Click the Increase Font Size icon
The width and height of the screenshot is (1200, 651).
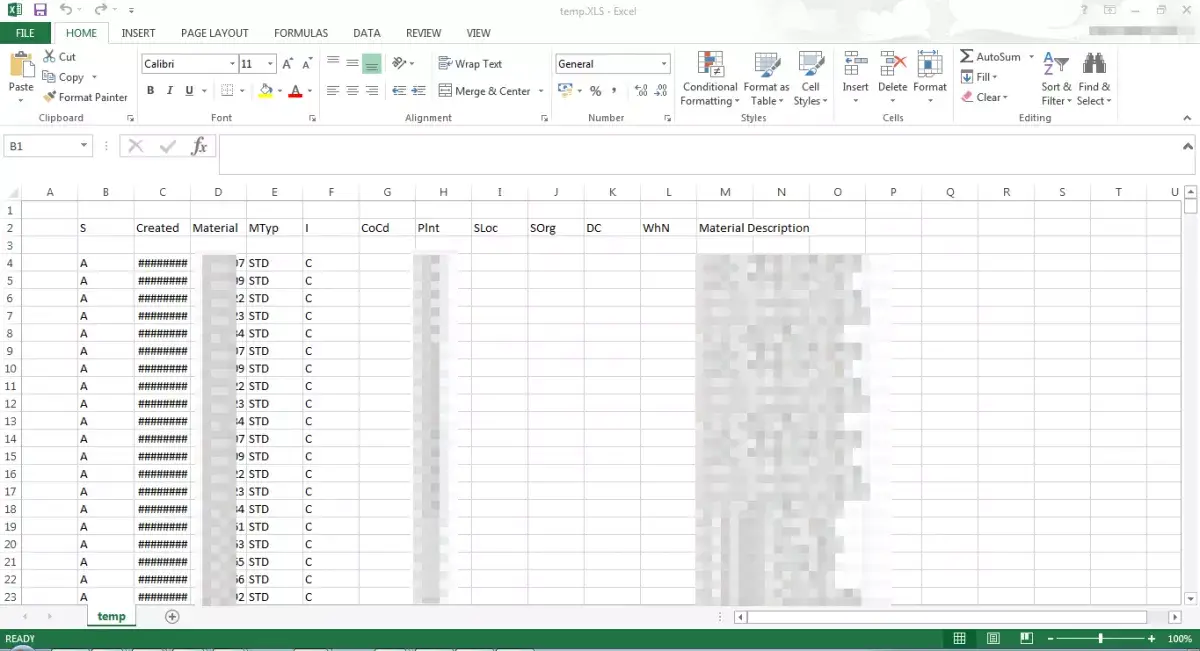click(x=288, y=64)
